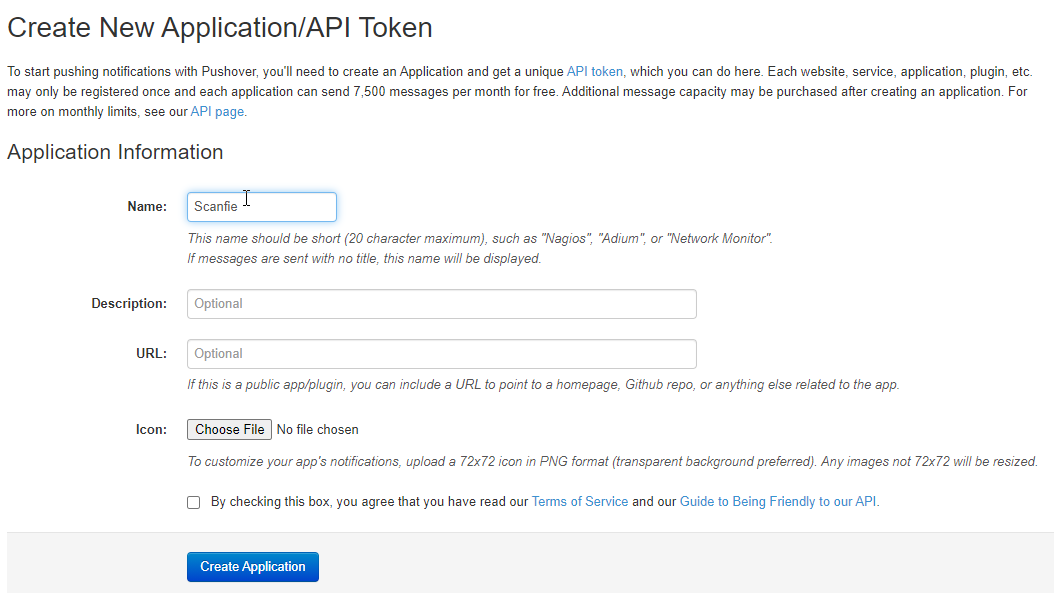Screen dimensions: 1054x593
Task: Check the Terms of Service agreement box
Action: pos(194,502)
